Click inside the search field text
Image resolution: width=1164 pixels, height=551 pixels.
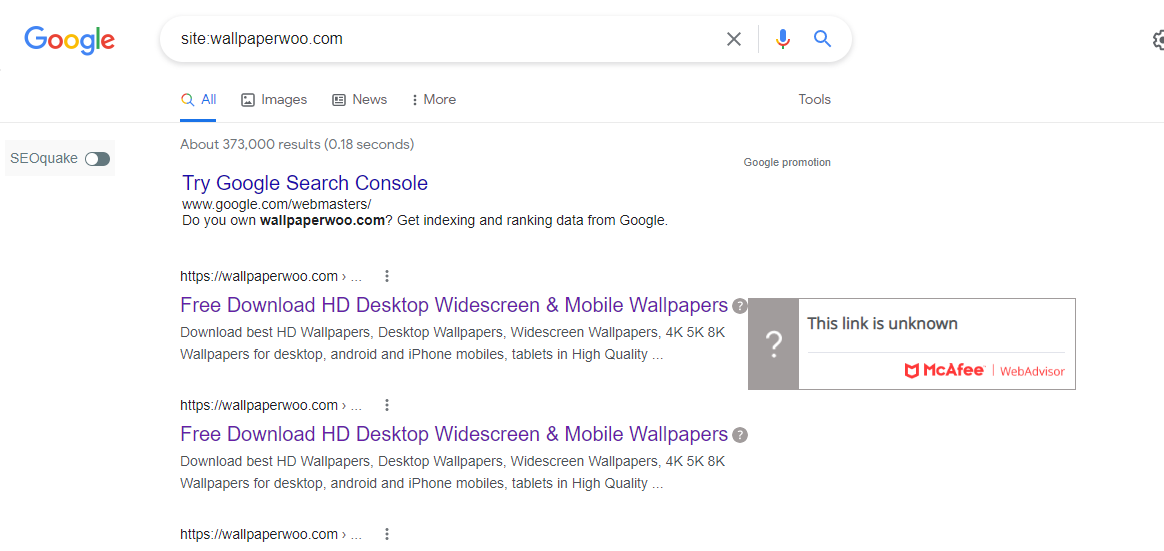point(261,39)
